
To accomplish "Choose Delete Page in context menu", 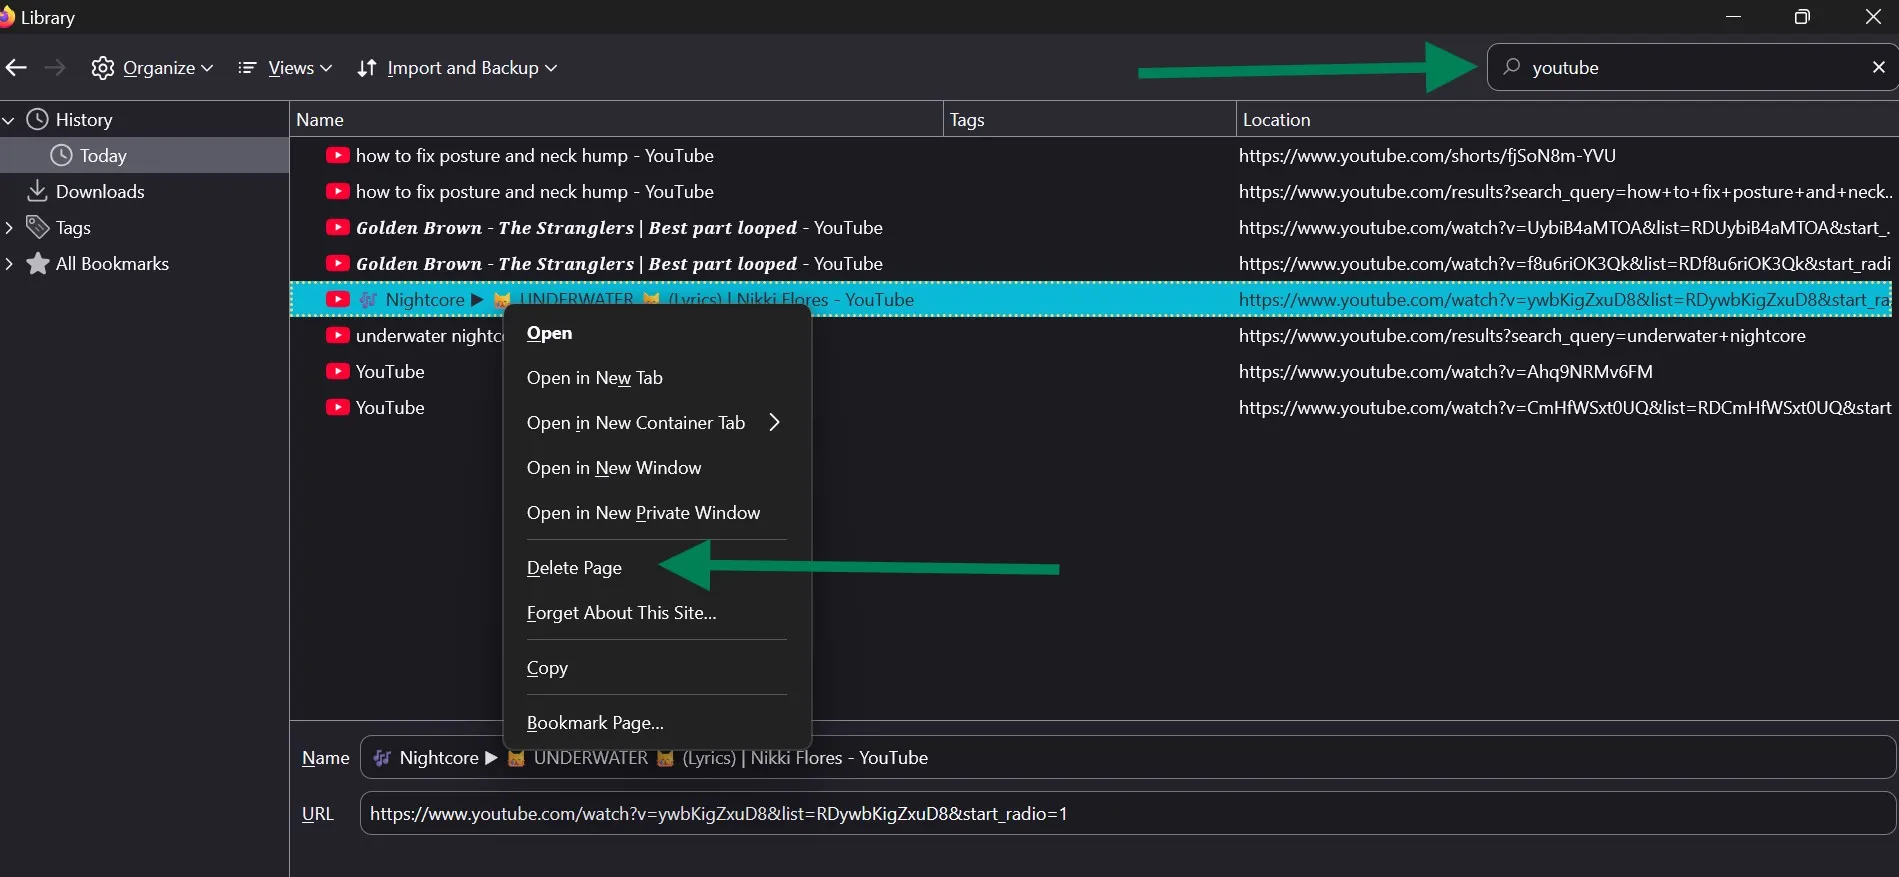I will (x=656, y=567).
